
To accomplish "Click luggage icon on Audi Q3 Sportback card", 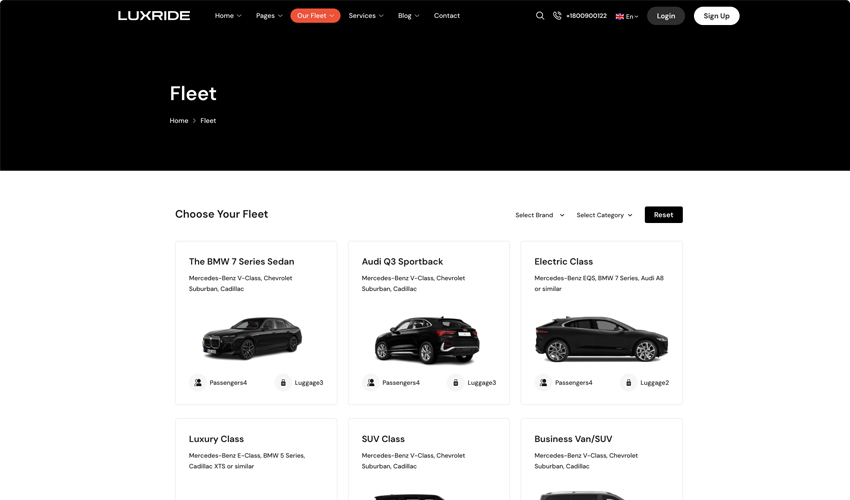I will [x=455, y=382].
